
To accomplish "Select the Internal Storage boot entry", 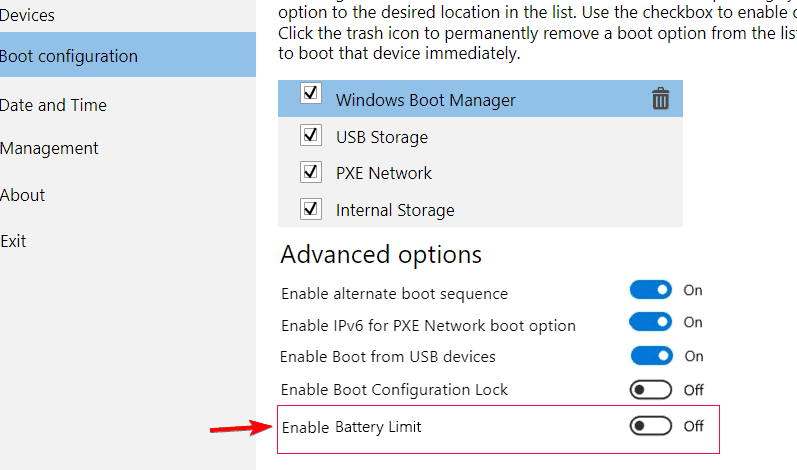I will pos(395,210).
